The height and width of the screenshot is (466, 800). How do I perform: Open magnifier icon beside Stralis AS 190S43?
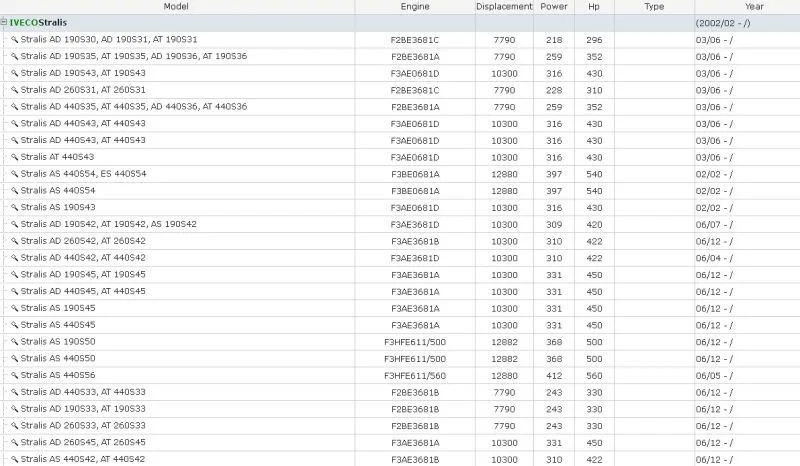14,208
